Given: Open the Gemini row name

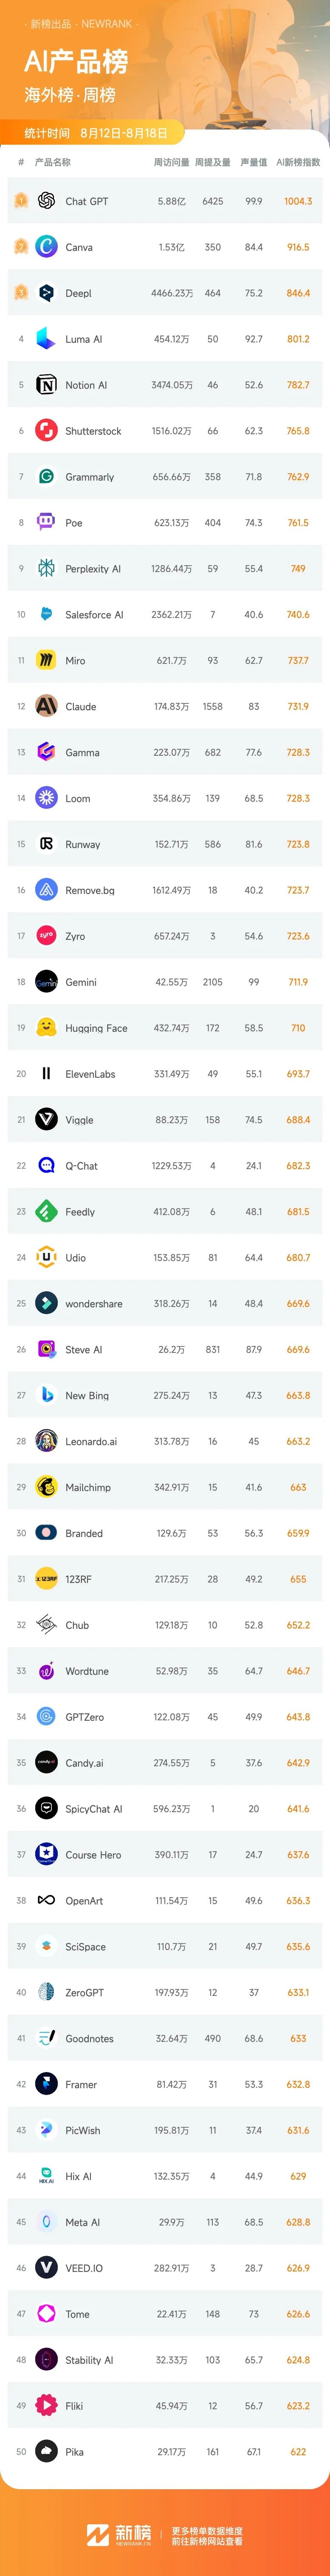Looking at the screenshot, I should tap(81, 982).
